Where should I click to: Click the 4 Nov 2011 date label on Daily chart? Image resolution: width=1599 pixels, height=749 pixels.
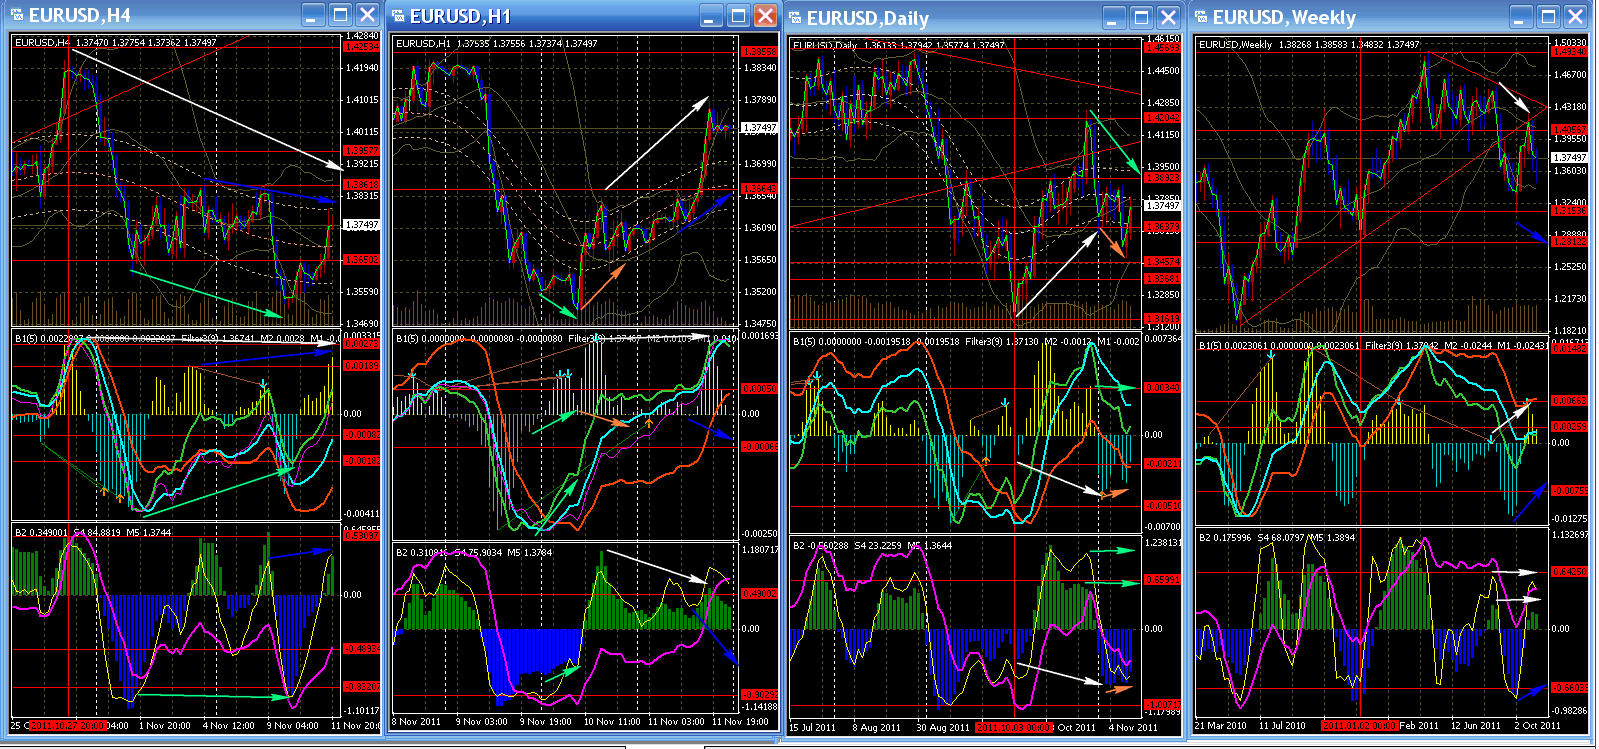(x=1133, y=727)
